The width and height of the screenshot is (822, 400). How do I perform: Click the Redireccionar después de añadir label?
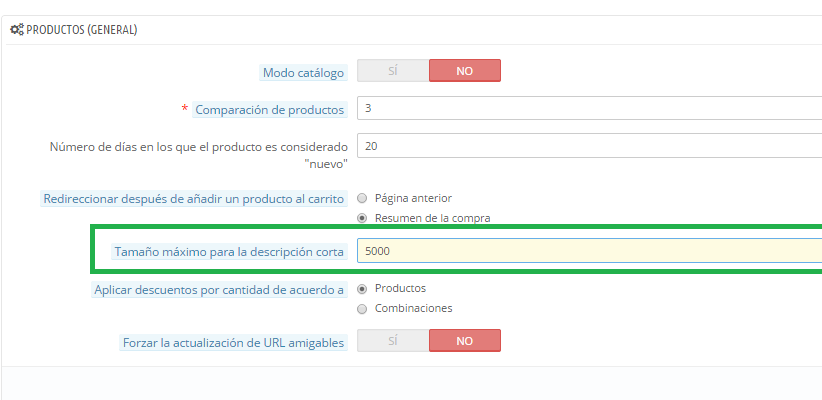(194, 198)
